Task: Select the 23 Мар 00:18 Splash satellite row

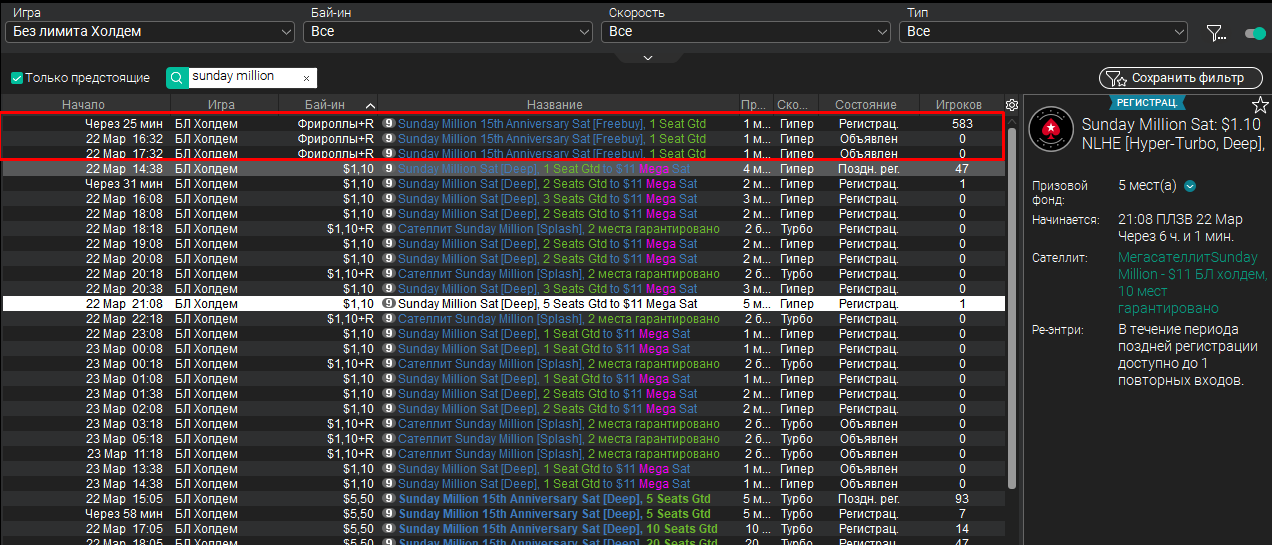Action: [503, 364]
